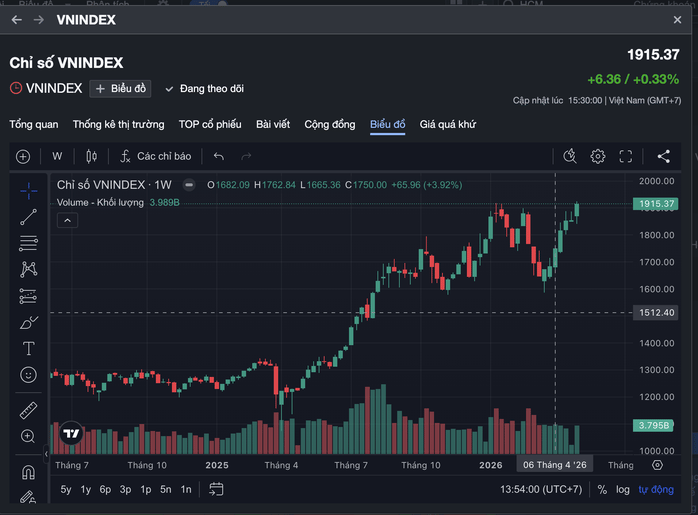Screen dimensions: 698x515
Task: Click the 06 Tháng 4 '26 date label
Action: tap(555, 465)
